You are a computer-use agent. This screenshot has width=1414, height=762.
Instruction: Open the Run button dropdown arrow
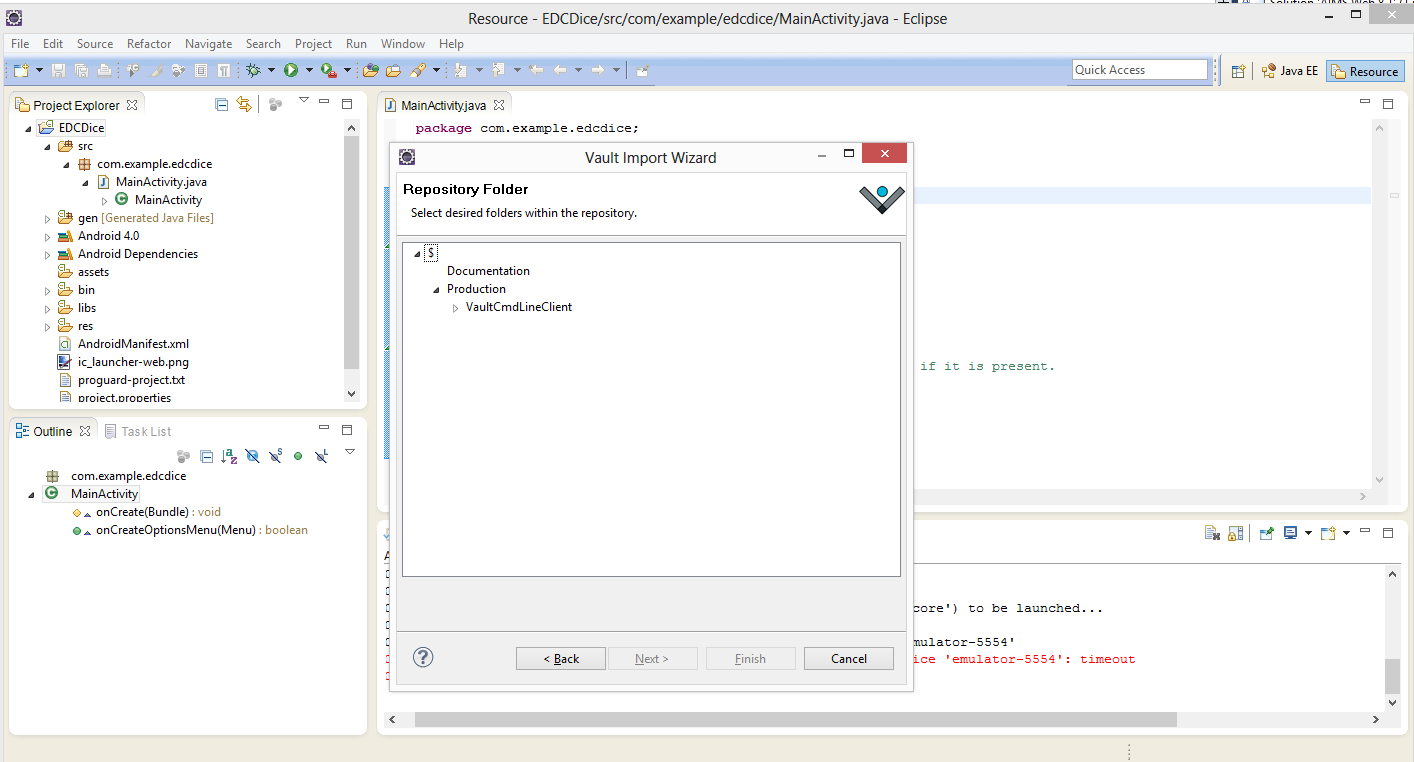[x=309, y=70]
